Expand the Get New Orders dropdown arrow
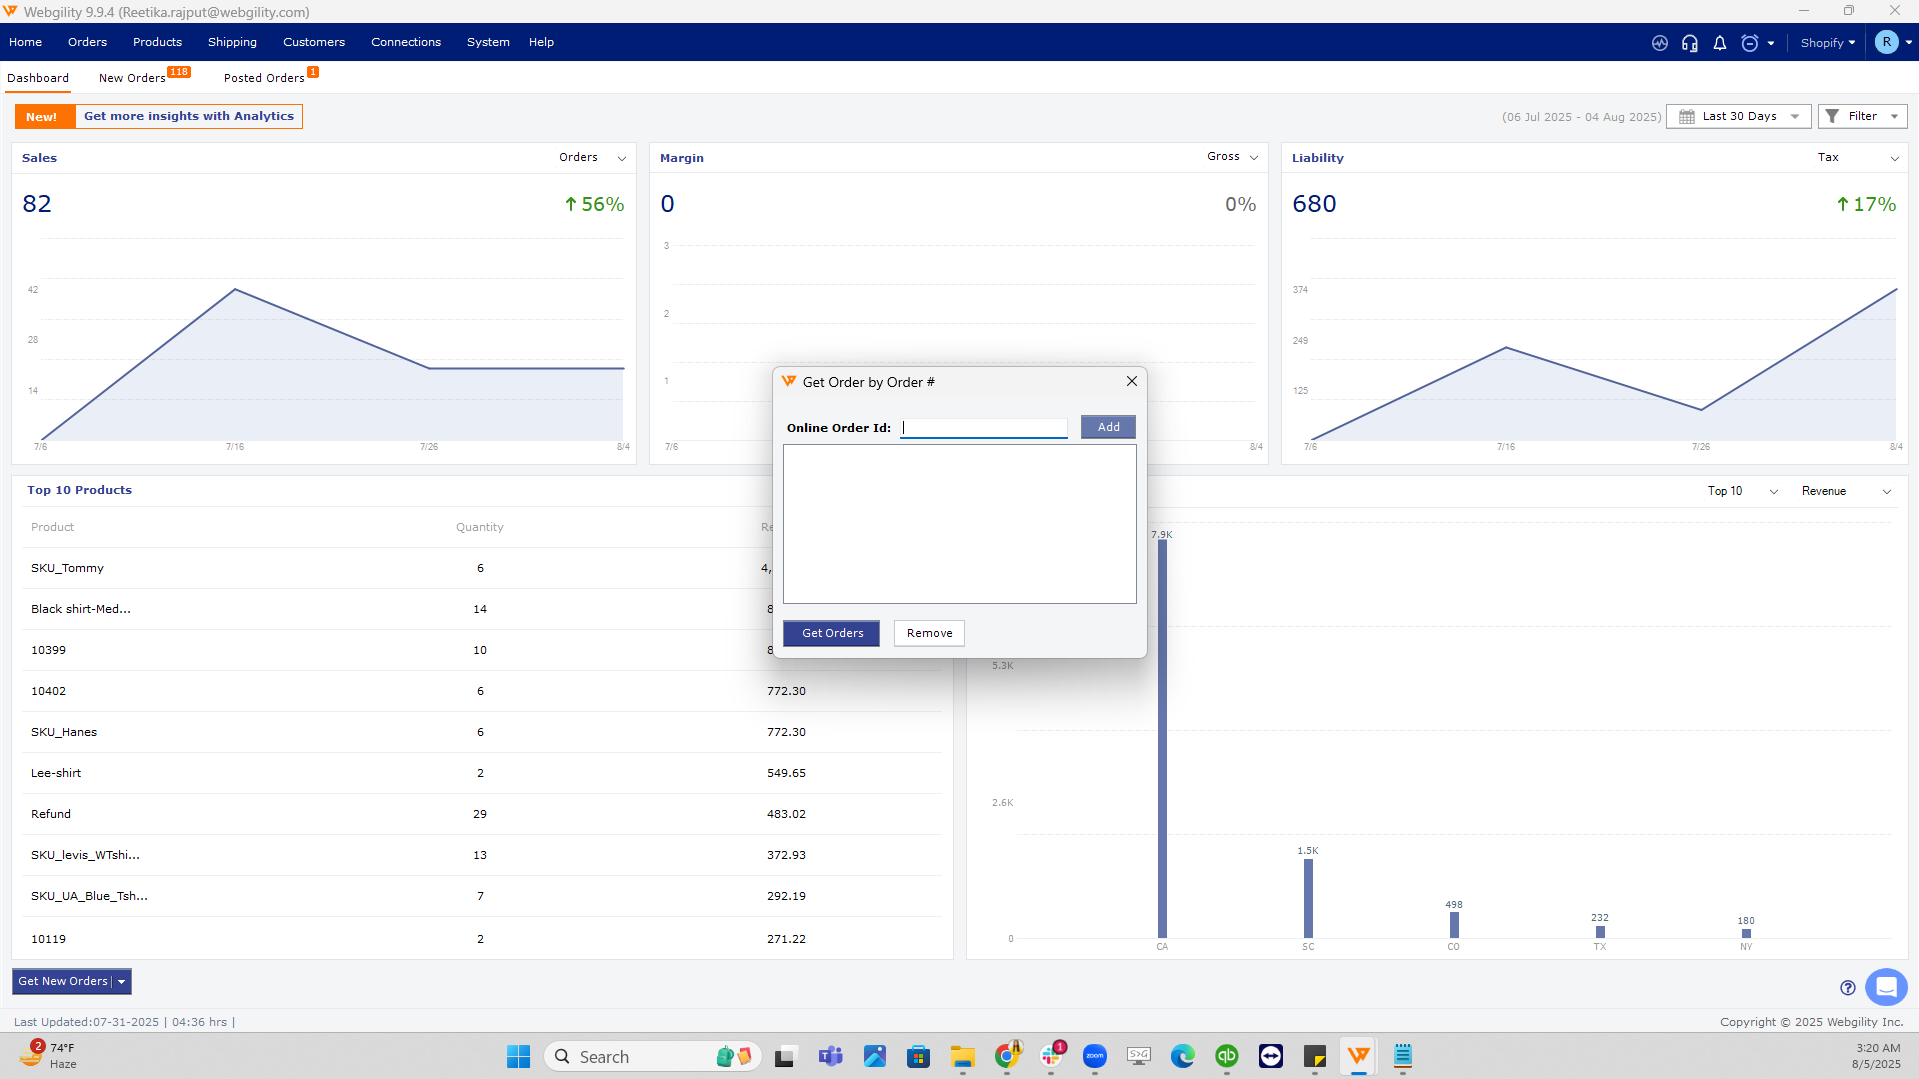The height and width of the screenshot is (1079, 1919). (x=122, y=982)
